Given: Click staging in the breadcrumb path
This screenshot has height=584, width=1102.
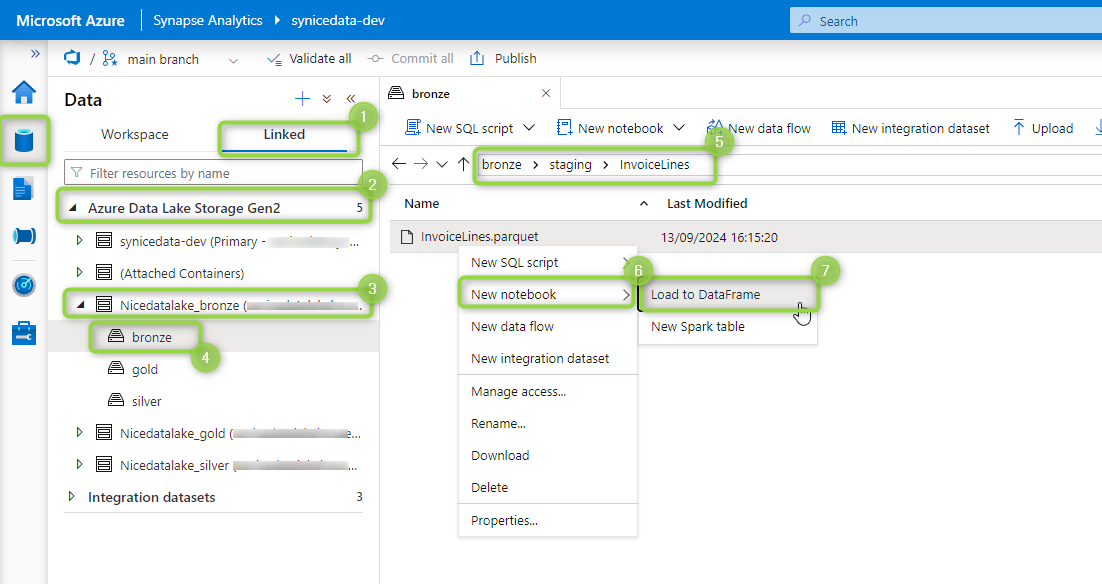Looking at the screenshot, I should pyautogui.click(x=570, y=164).
